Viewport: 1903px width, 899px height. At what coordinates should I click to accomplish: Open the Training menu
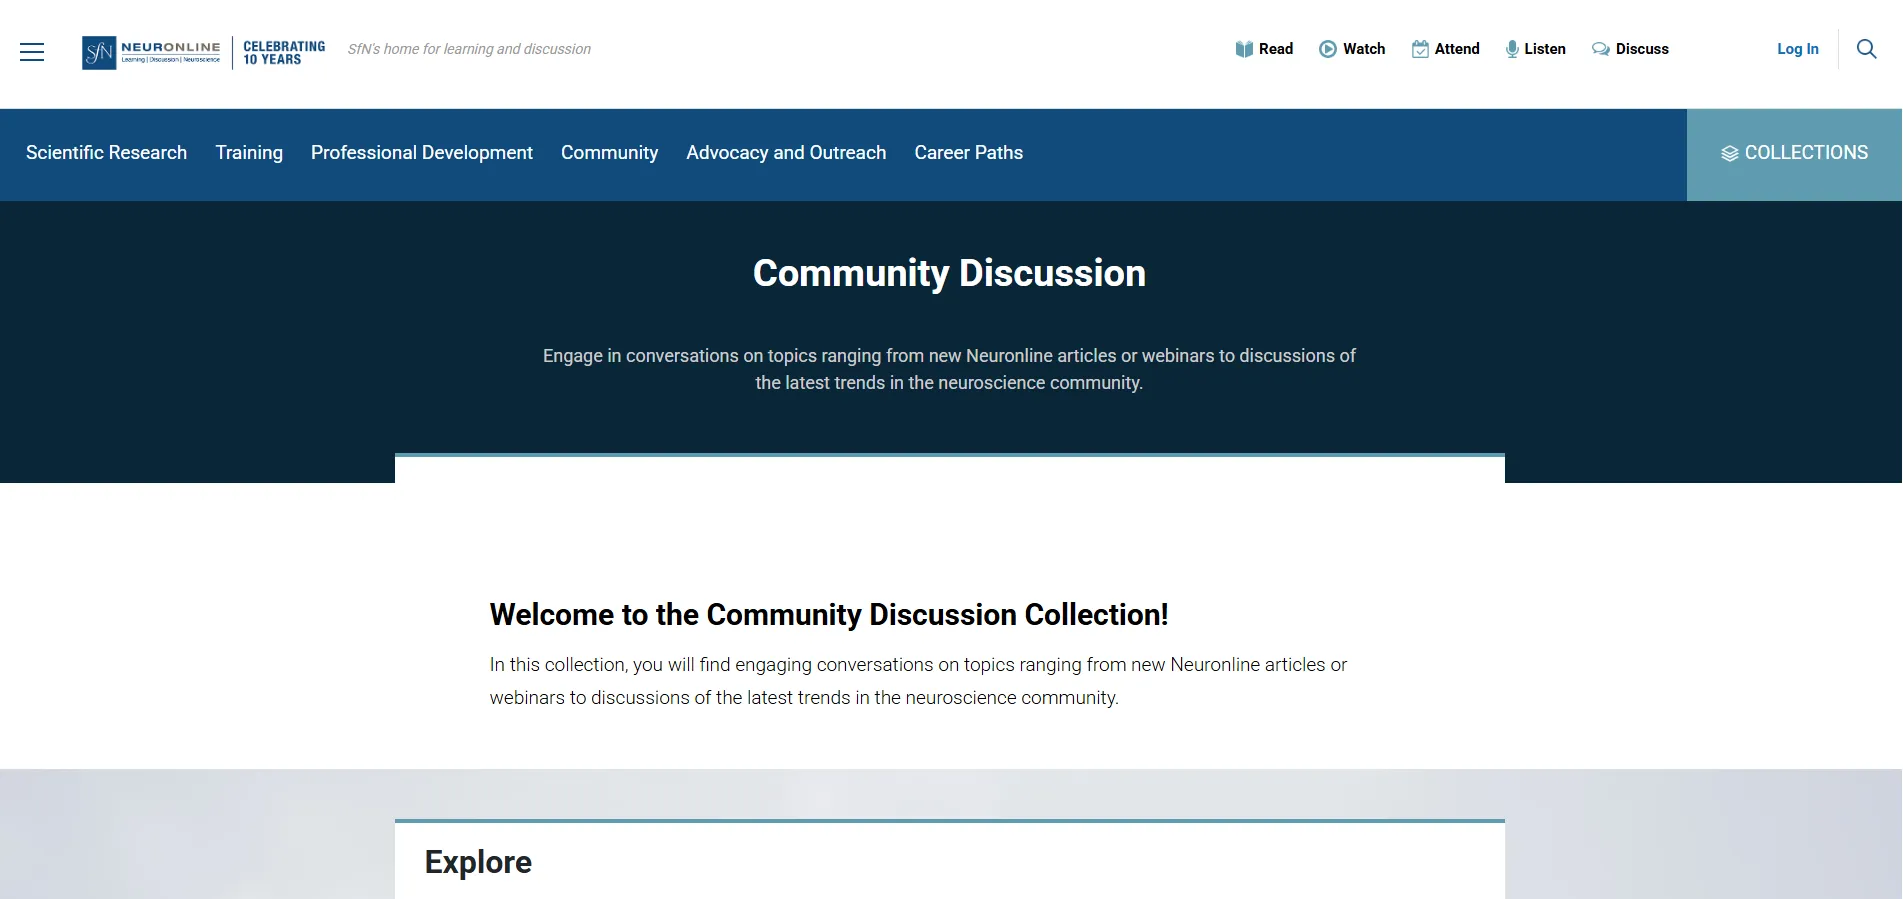[249, 153]
